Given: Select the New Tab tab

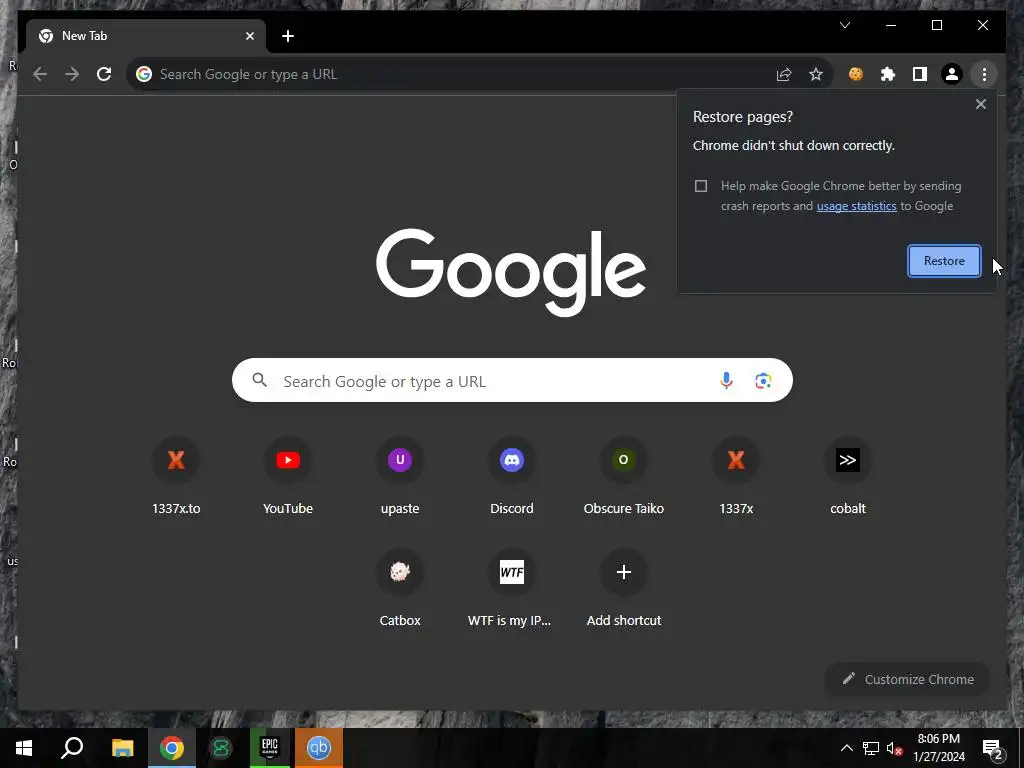Looking at the screenshot, I should (x=146, y=36).
